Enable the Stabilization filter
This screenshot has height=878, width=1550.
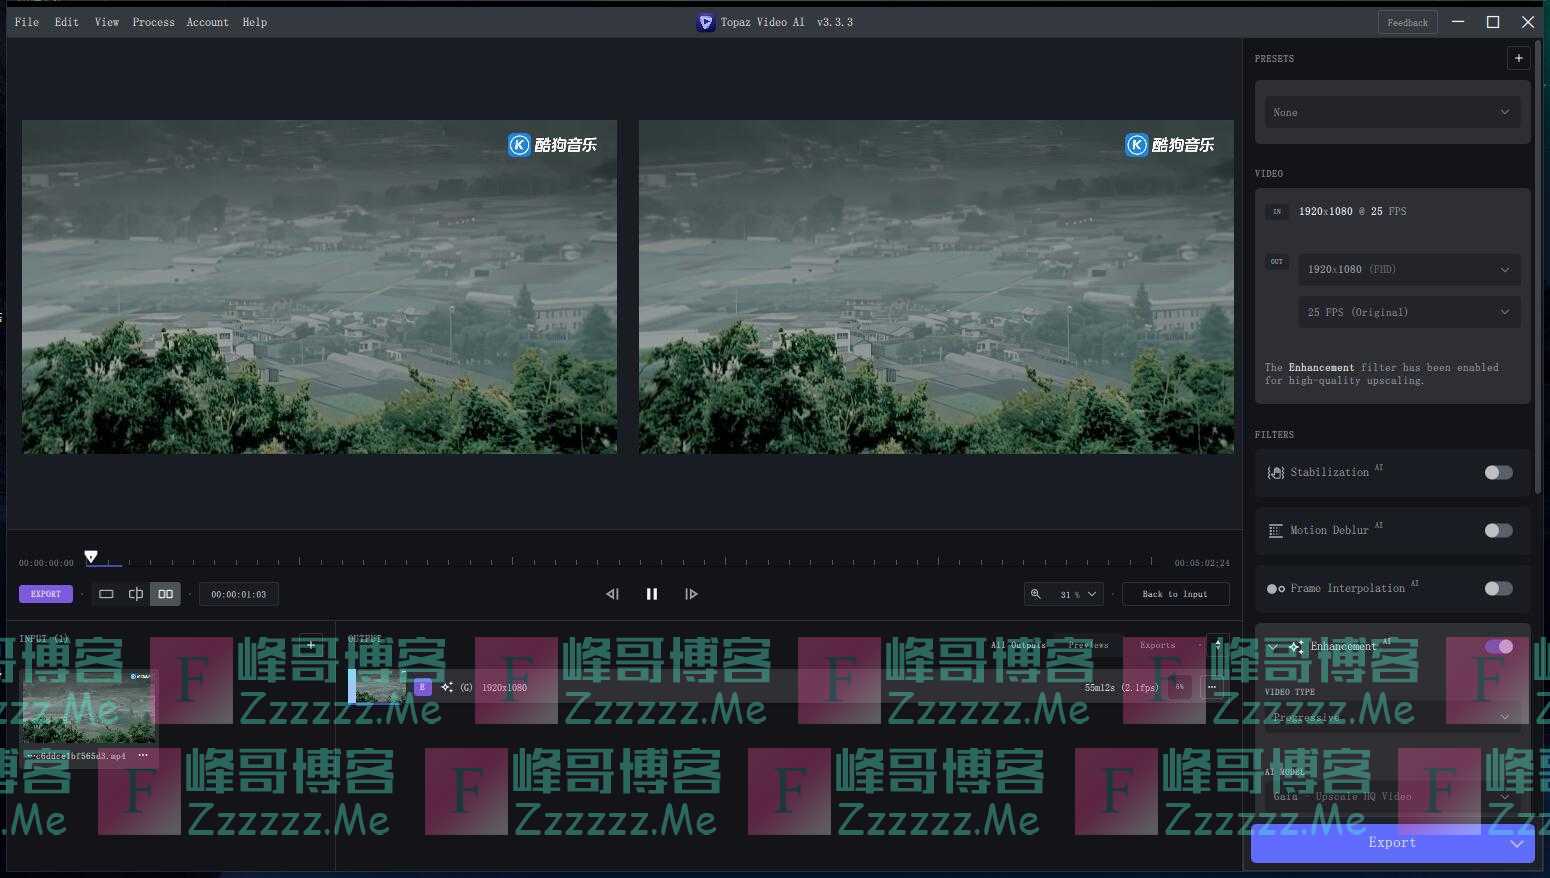click(1498, 472)
